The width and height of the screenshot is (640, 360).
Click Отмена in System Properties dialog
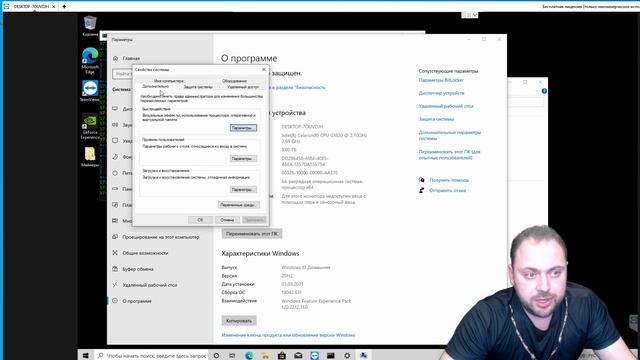point(227,220)
